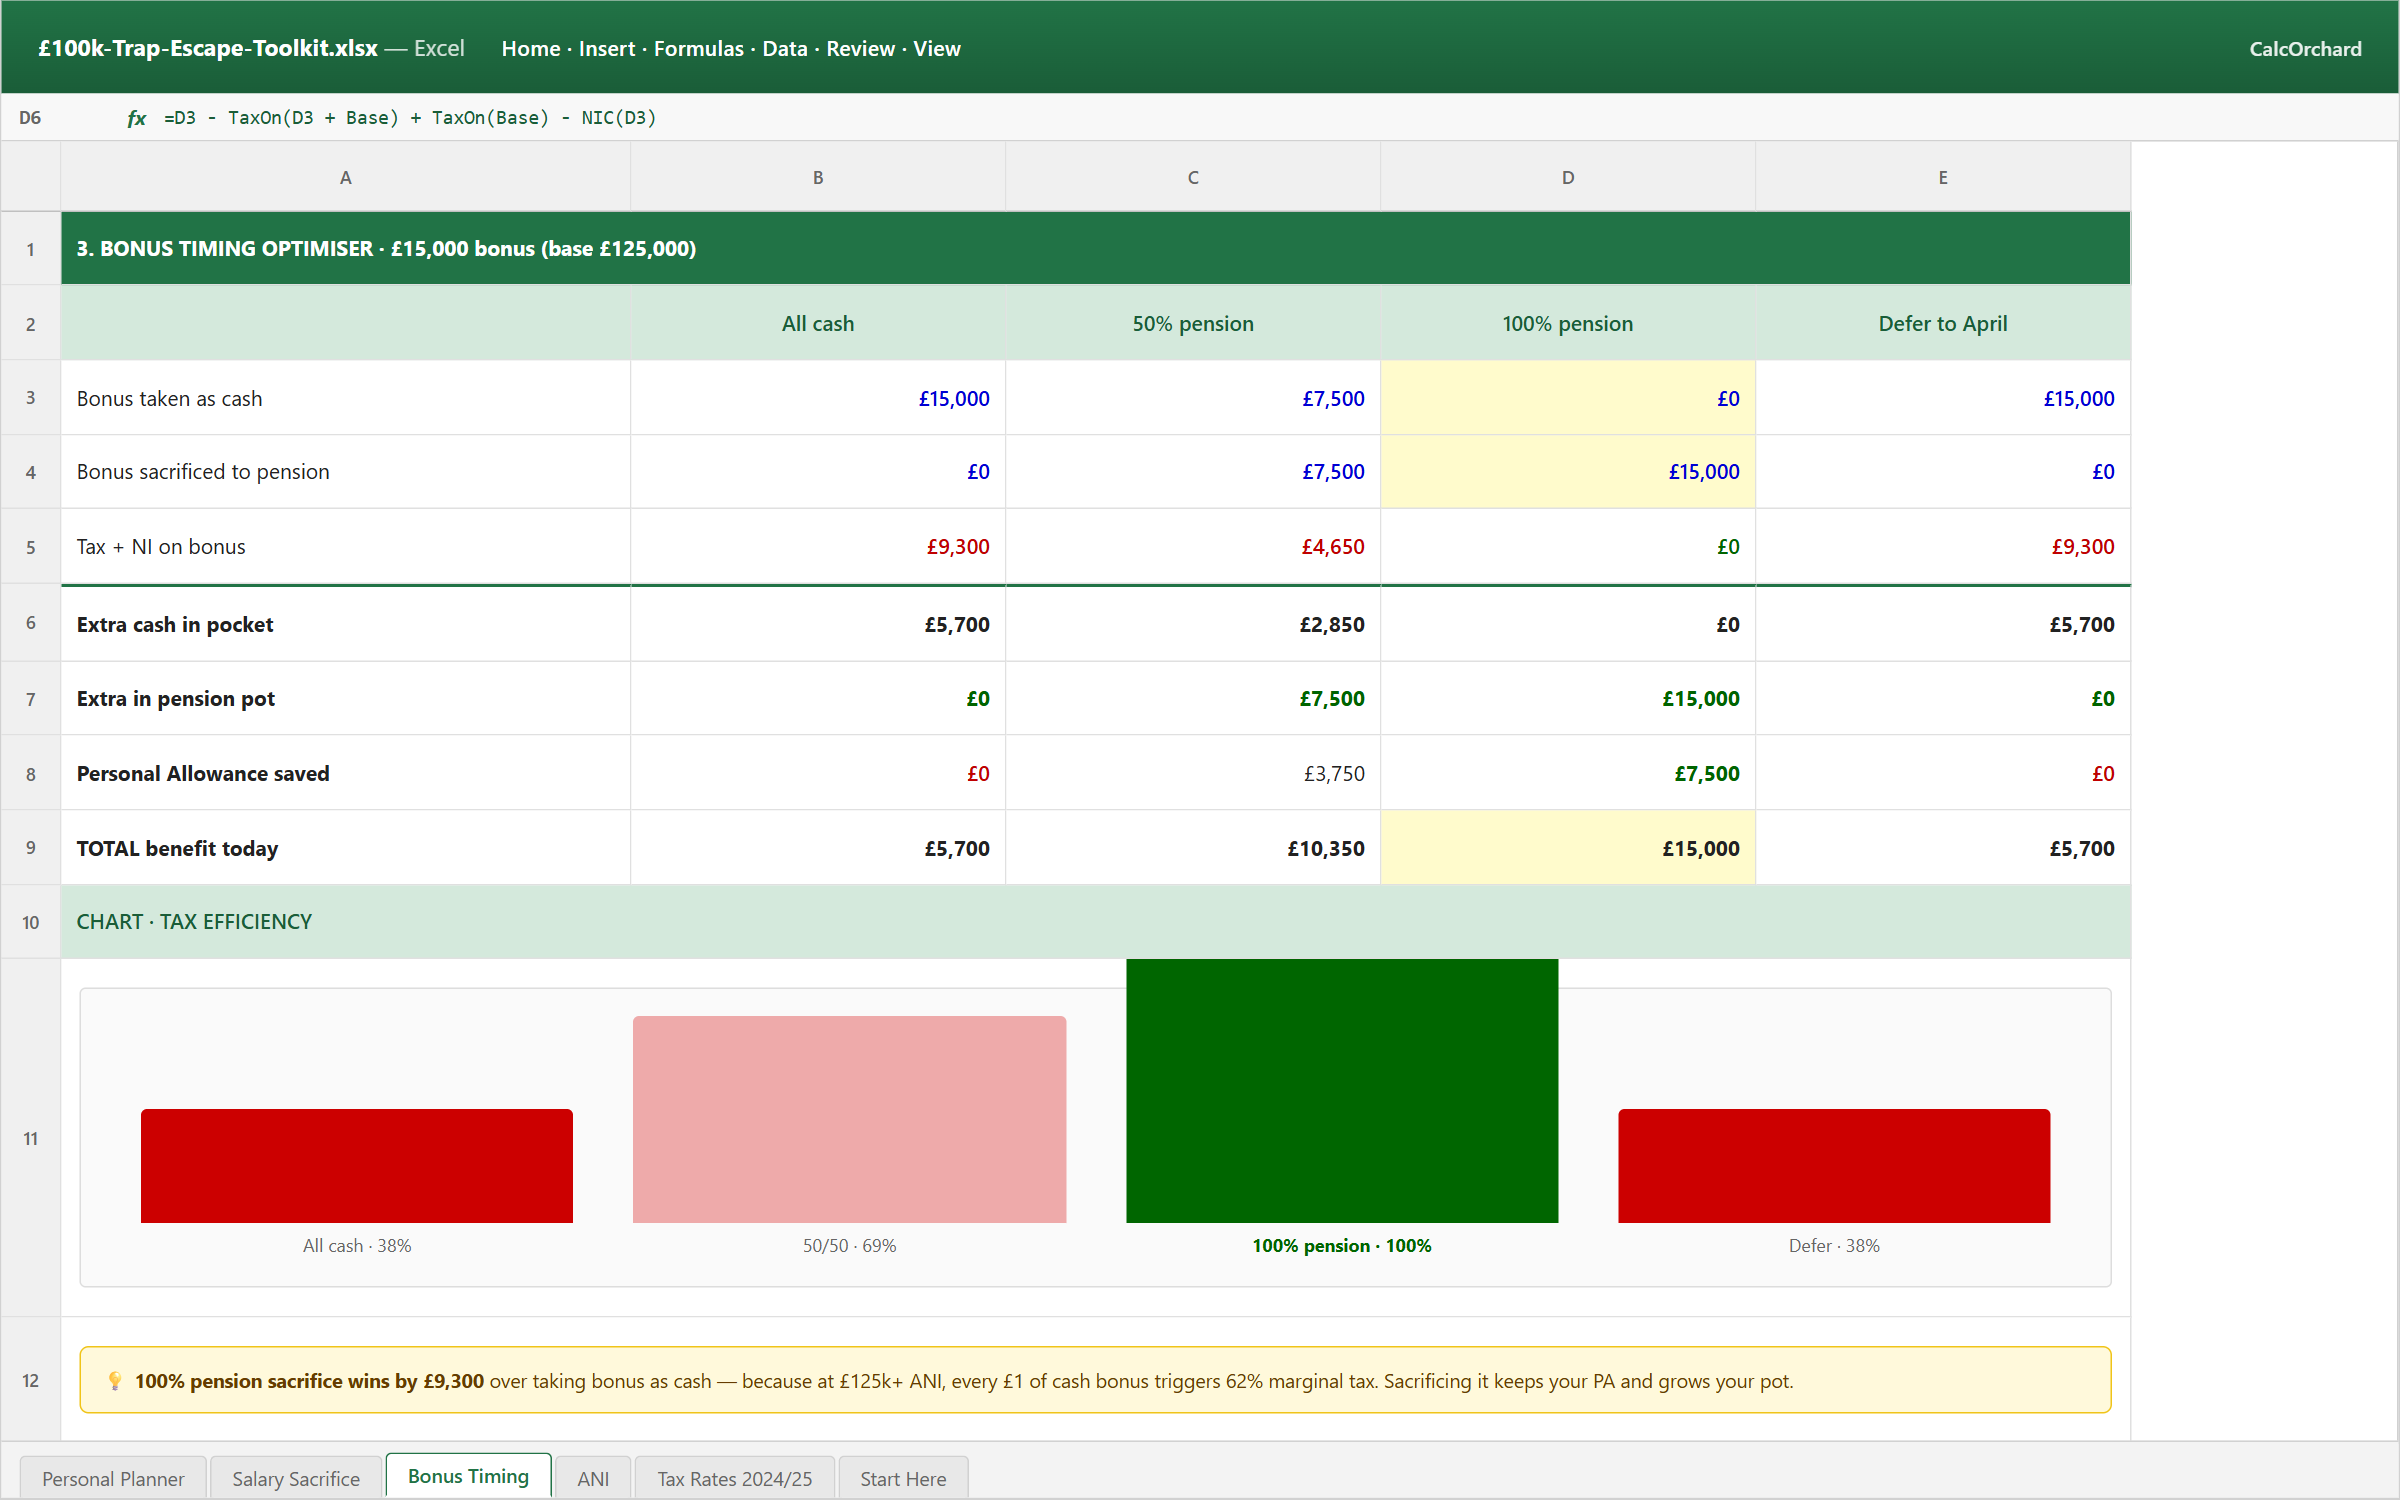This screenshot has height=1500, width=2400.
Task: Select column B header
Action: [818, 177]
